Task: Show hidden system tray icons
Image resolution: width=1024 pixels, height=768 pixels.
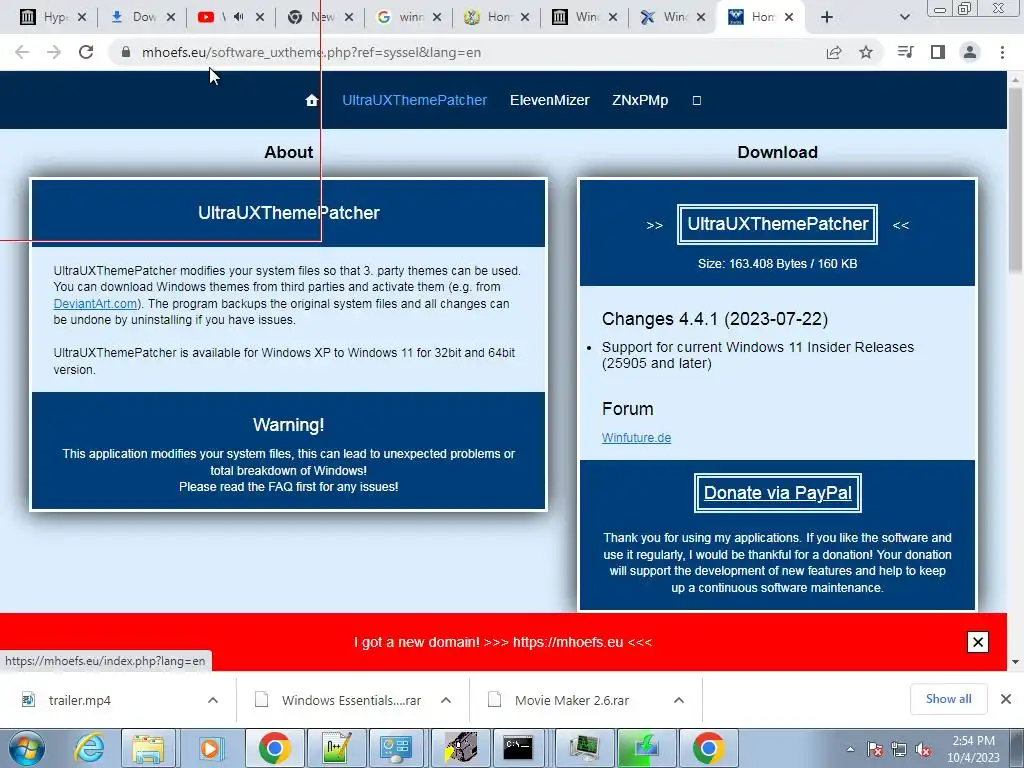Action: (850, 749)
